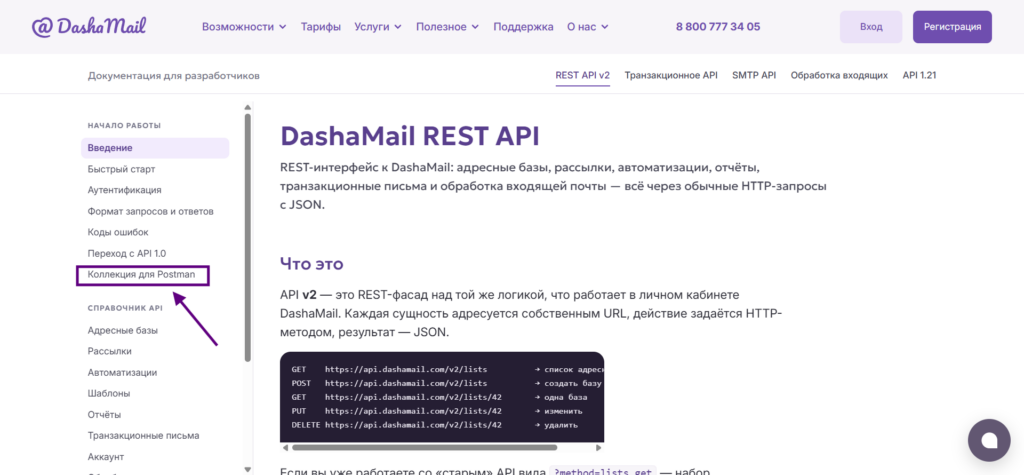Open Транзакционные письма reference
This screenshot has width=1024, height=475.
click(144, 436)
